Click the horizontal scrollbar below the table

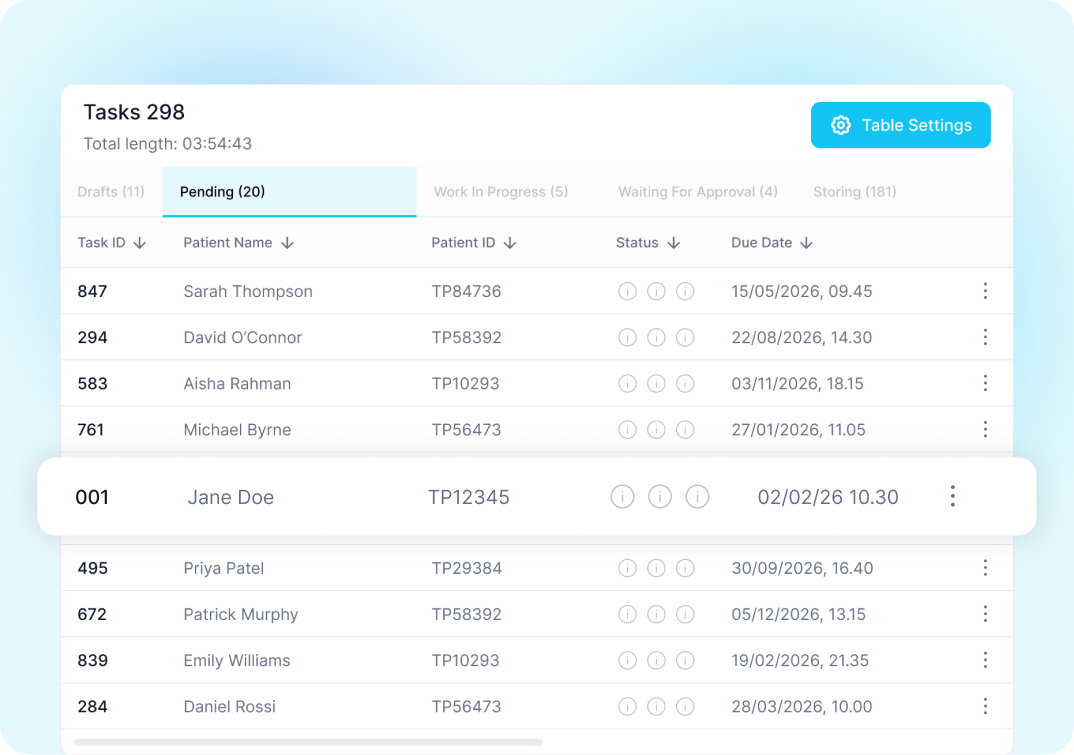coord(308,742)
